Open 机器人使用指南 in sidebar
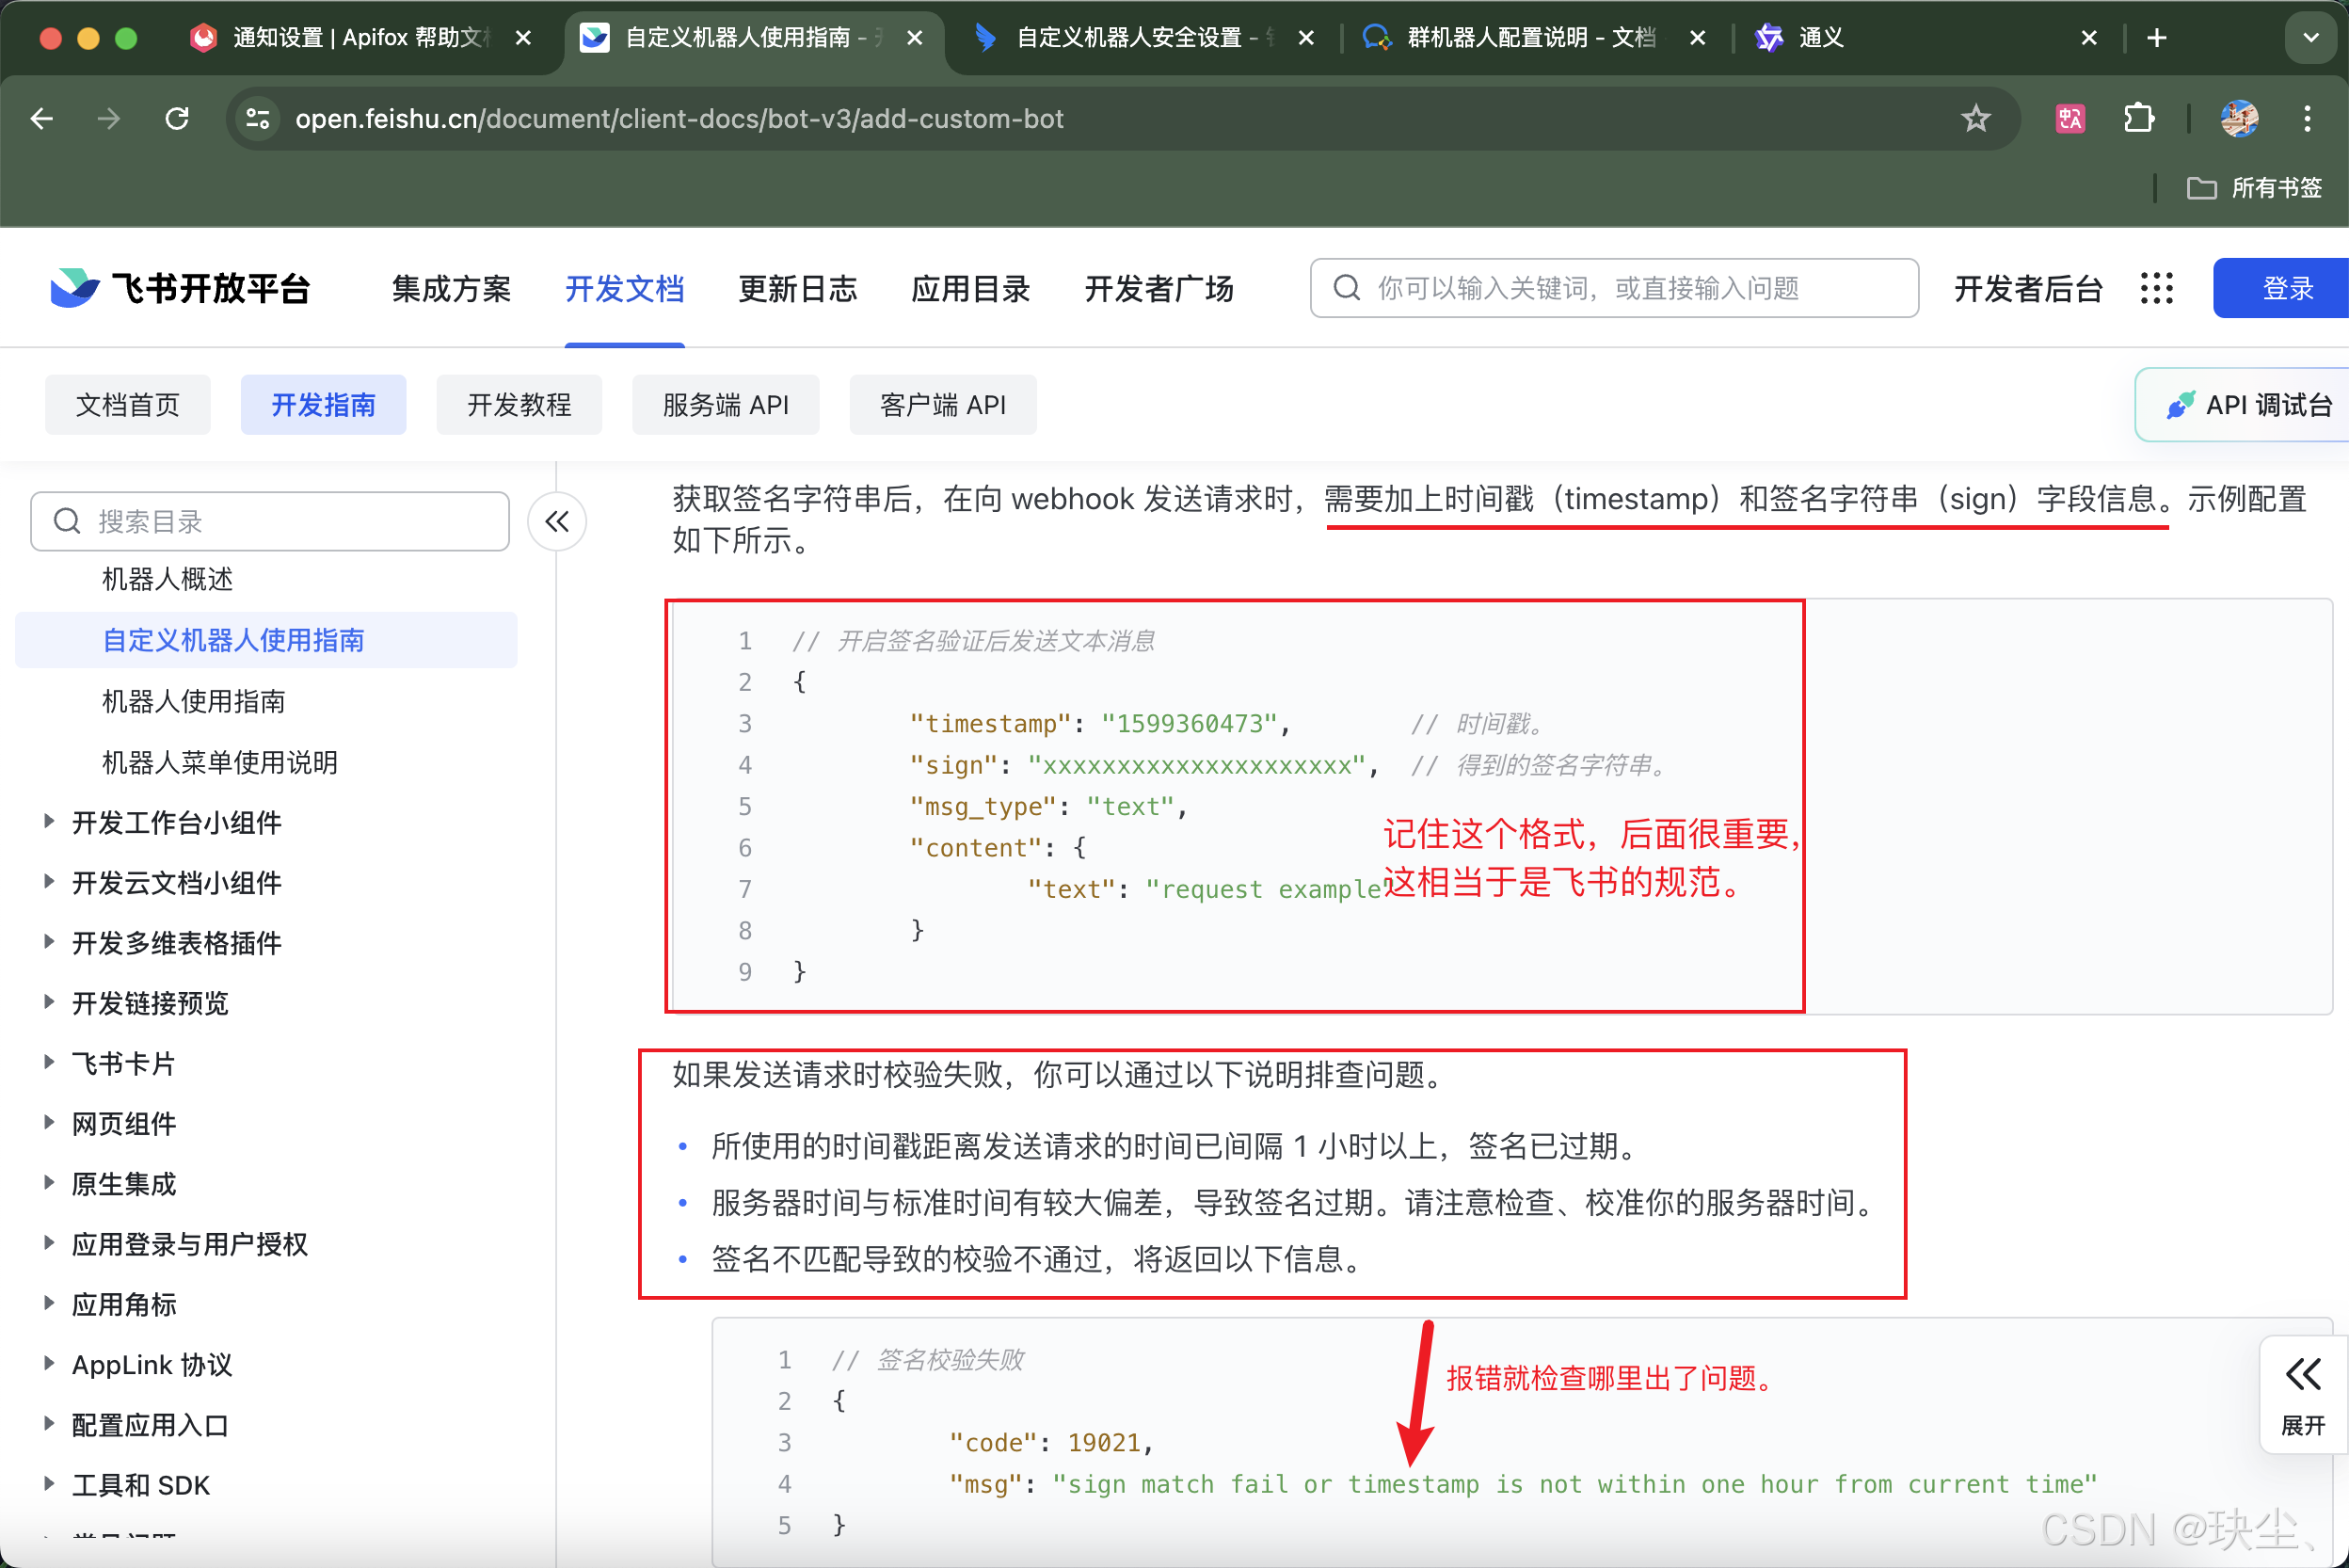The width and height of the screenshot is (2349, 1568). pos(193,701)
